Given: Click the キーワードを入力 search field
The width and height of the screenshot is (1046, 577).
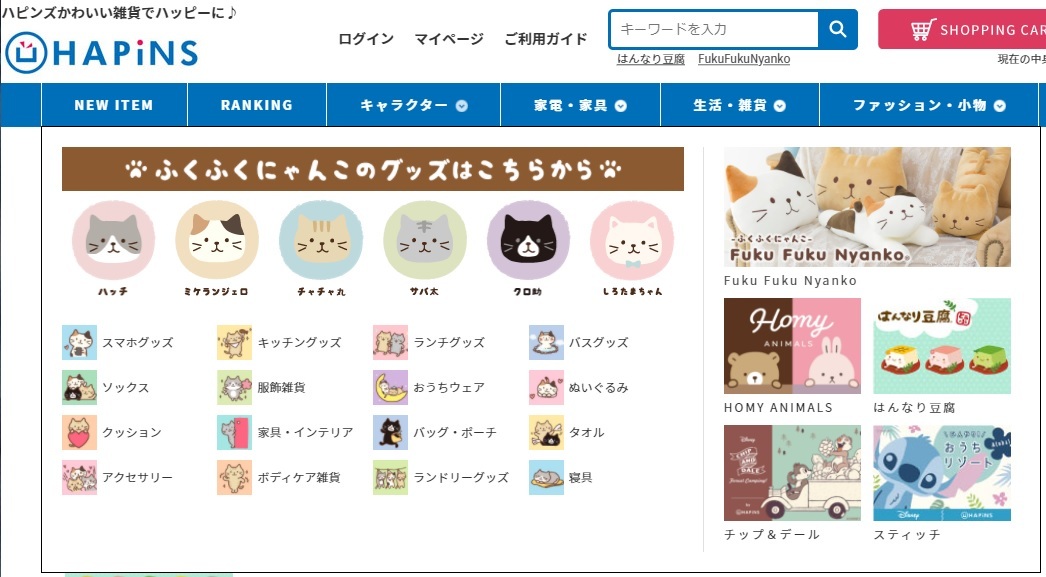Looking at the screenshot, I should point(714,29).
